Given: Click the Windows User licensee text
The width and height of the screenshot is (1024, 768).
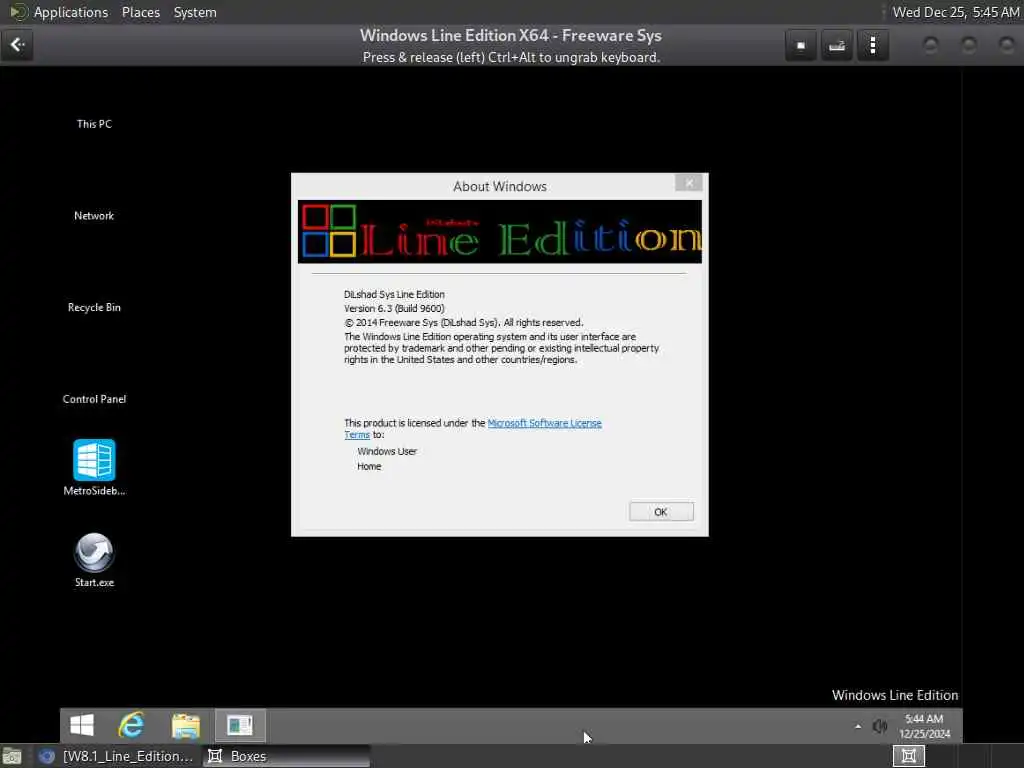Looking at the screenshot, I should coord(387,451).
